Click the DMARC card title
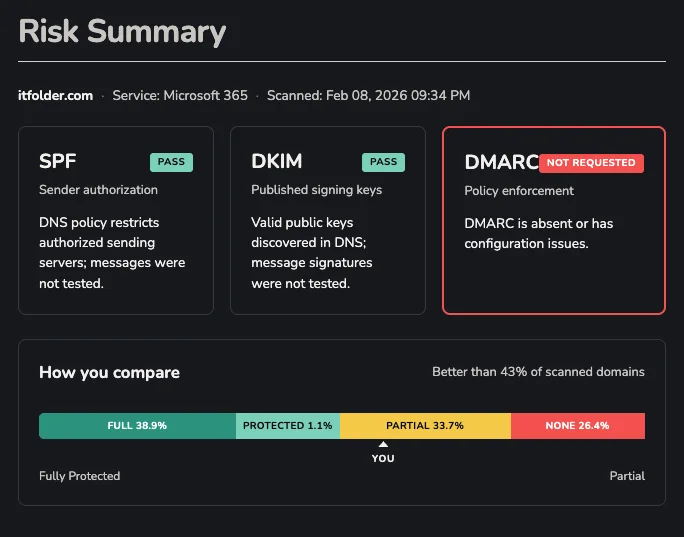 click(x=501, y=162)
